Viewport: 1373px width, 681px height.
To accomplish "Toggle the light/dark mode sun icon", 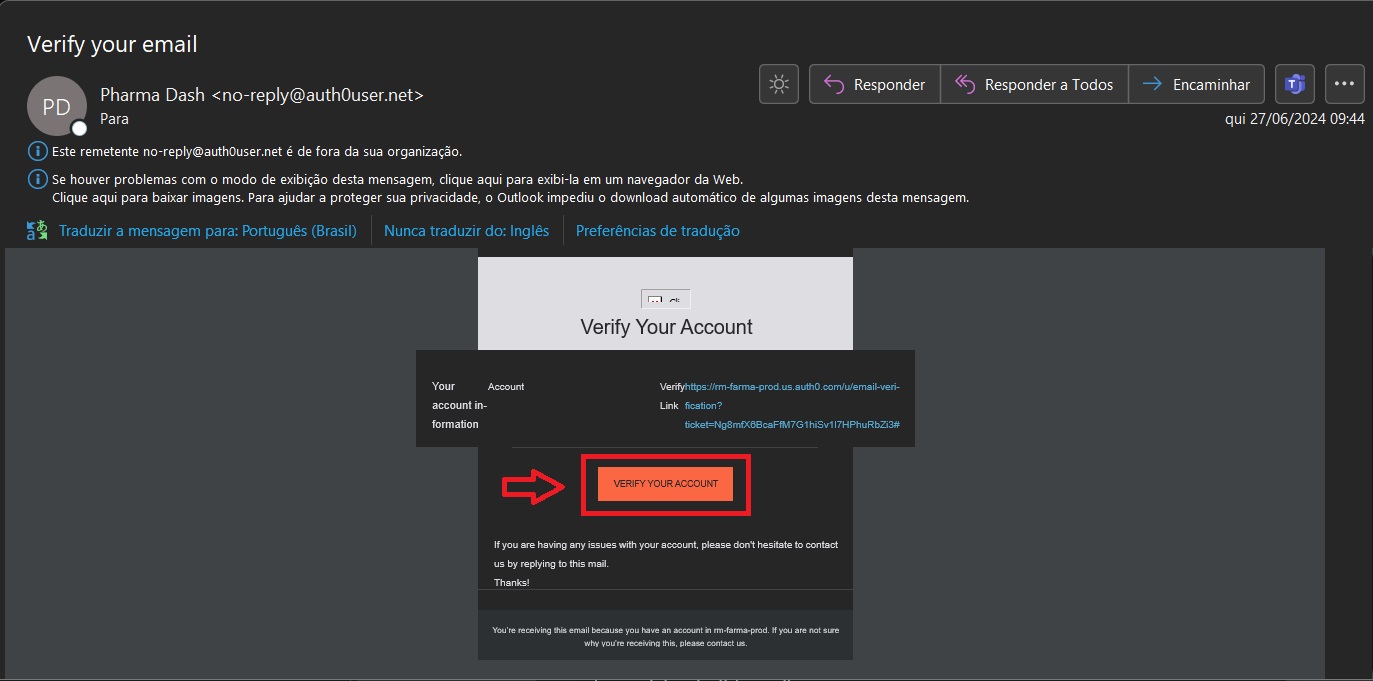I will (778, 85).
